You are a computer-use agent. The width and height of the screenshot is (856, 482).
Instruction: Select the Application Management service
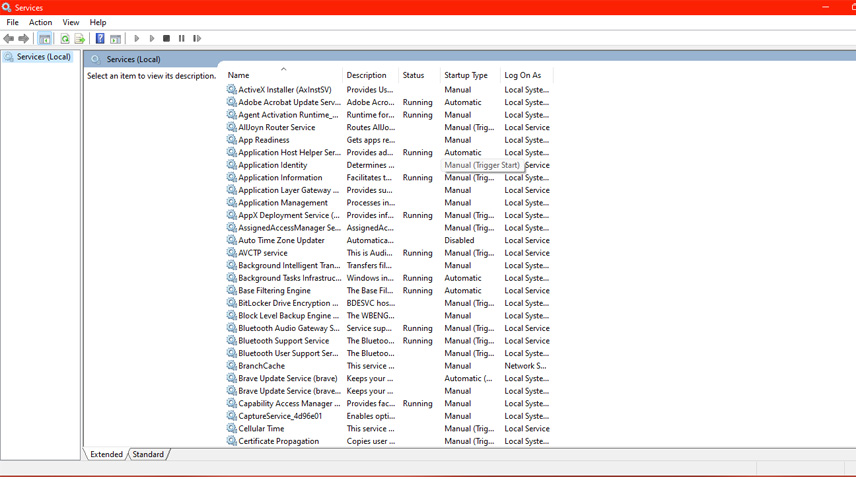point(388,203)
